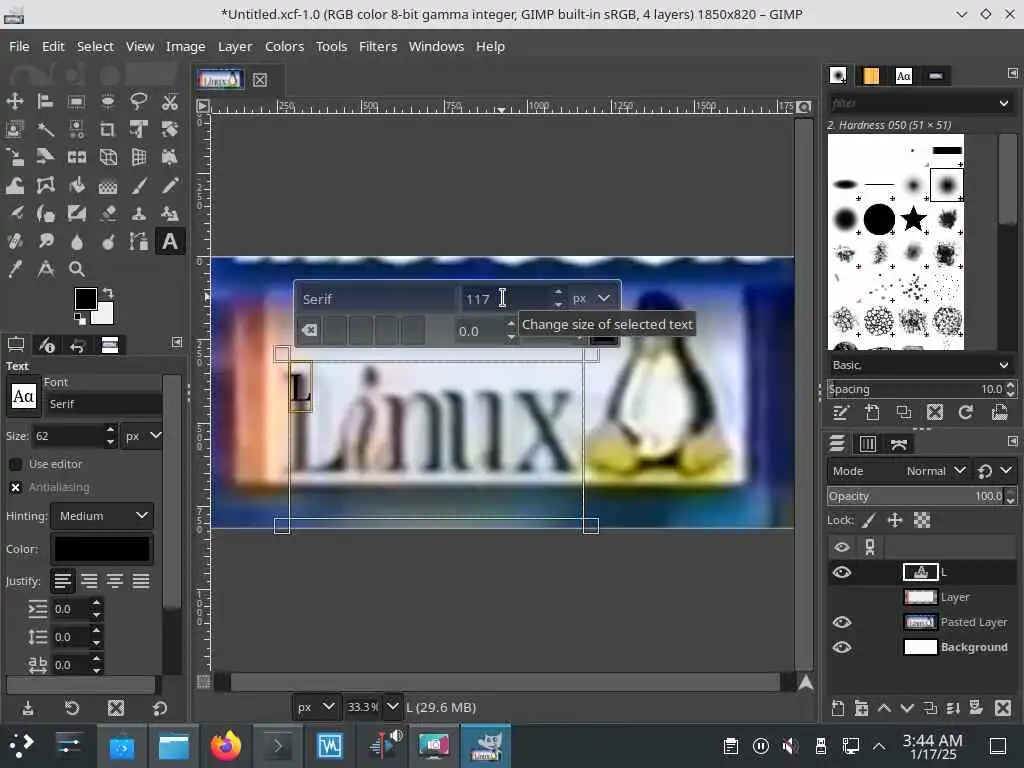1024x768 pixels.
Task: Toggle lock alpha channel
Action: point(921,520)
